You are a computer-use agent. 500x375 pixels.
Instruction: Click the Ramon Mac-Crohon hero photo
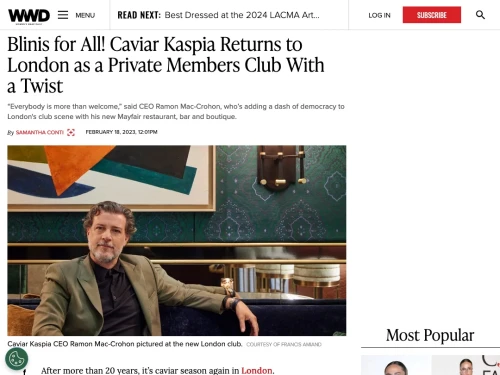[x=177, y=240]
